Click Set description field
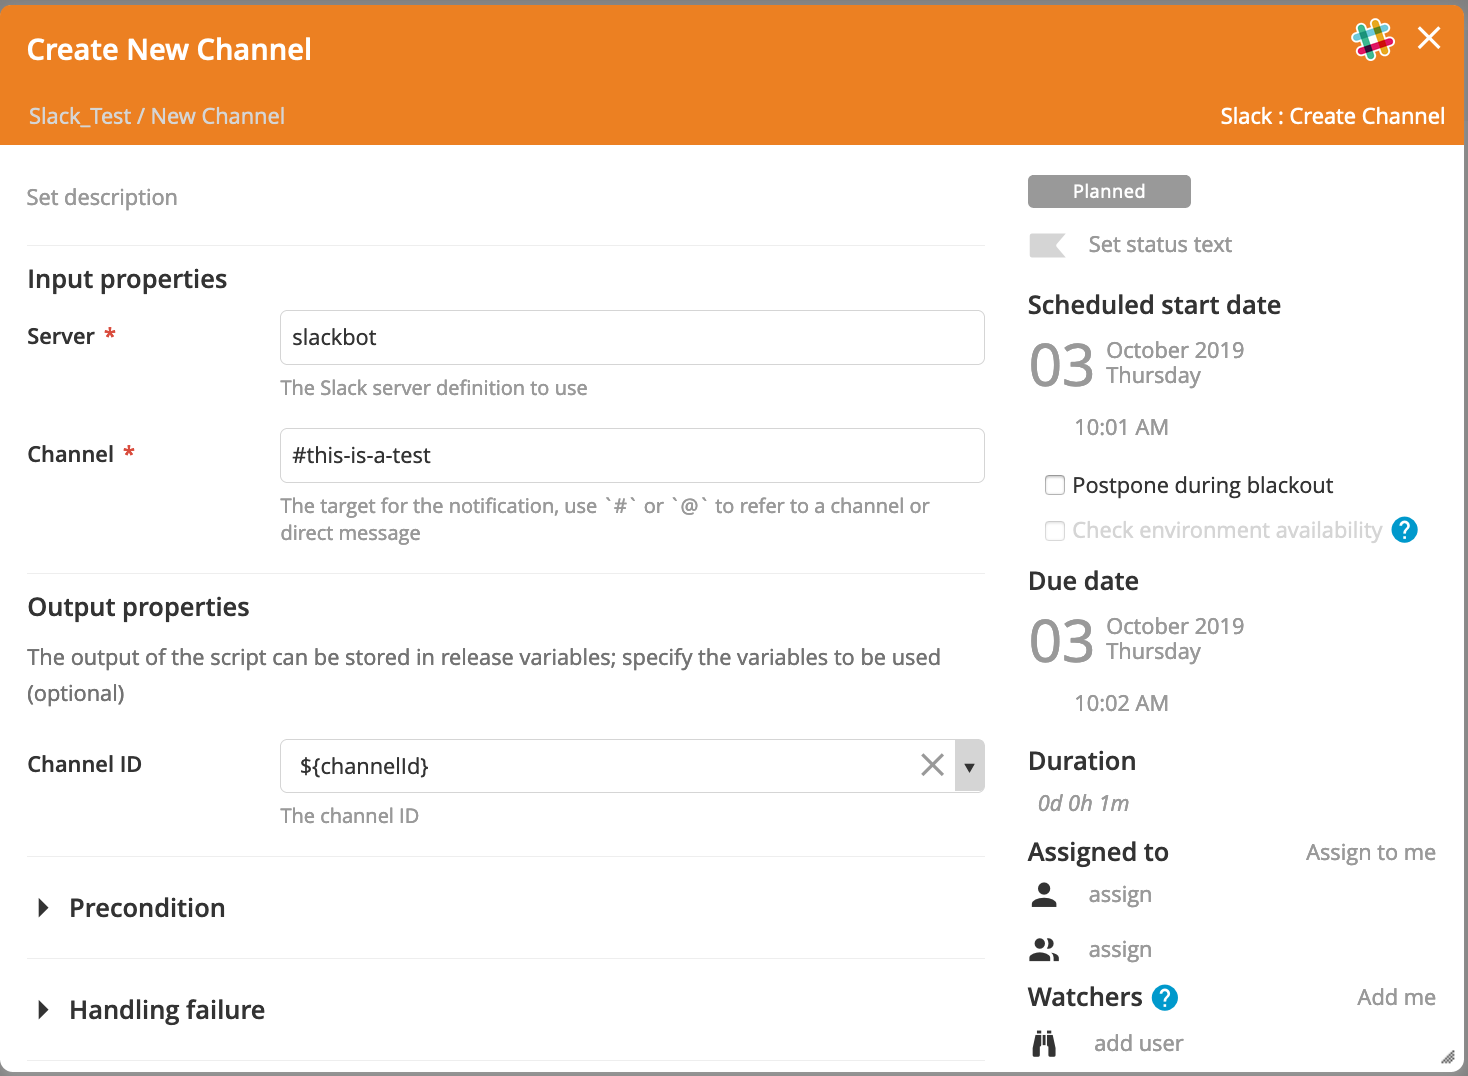The image size is (1468, 1076). [102, 197]
